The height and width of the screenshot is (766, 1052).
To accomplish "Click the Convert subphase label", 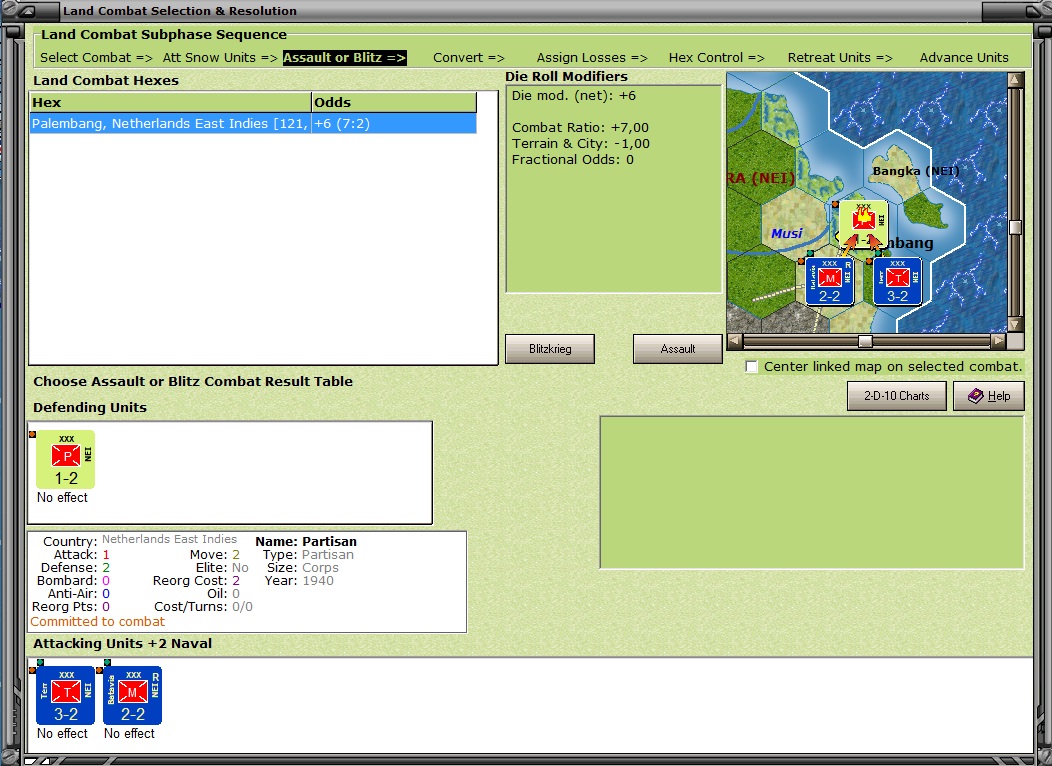I will [468, 58].
